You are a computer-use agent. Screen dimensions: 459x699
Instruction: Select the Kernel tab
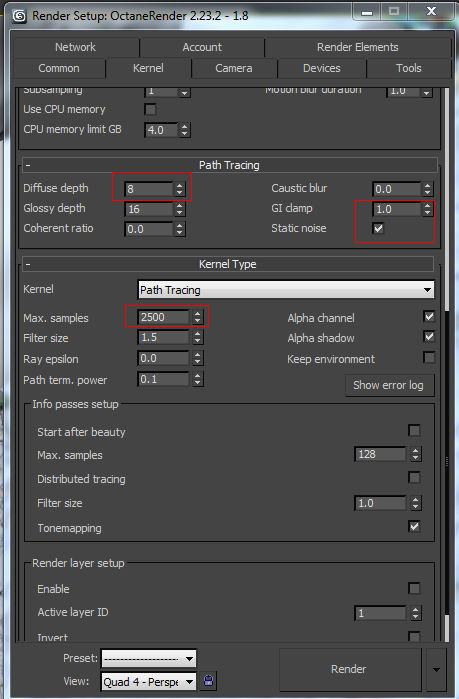[148, 68]
